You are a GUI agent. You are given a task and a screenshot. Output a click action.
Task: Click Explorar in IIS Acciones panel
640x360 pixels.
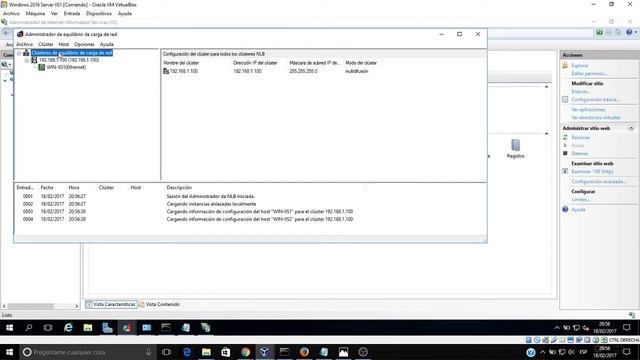click(x=580, y=66)
